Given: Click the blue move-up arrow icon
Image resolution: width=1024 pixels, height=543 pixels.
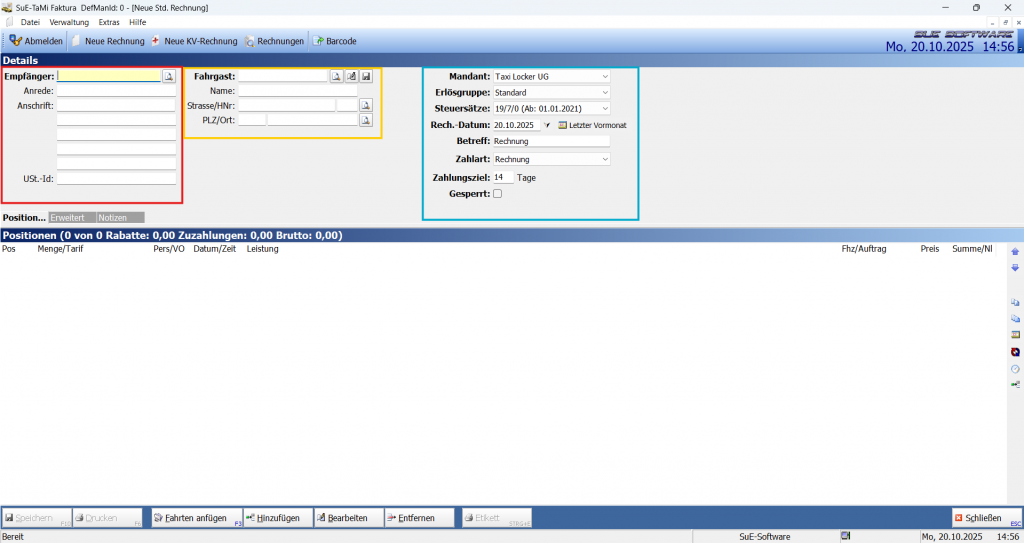Looking at the screenshot, I should tap(1015, 252).
